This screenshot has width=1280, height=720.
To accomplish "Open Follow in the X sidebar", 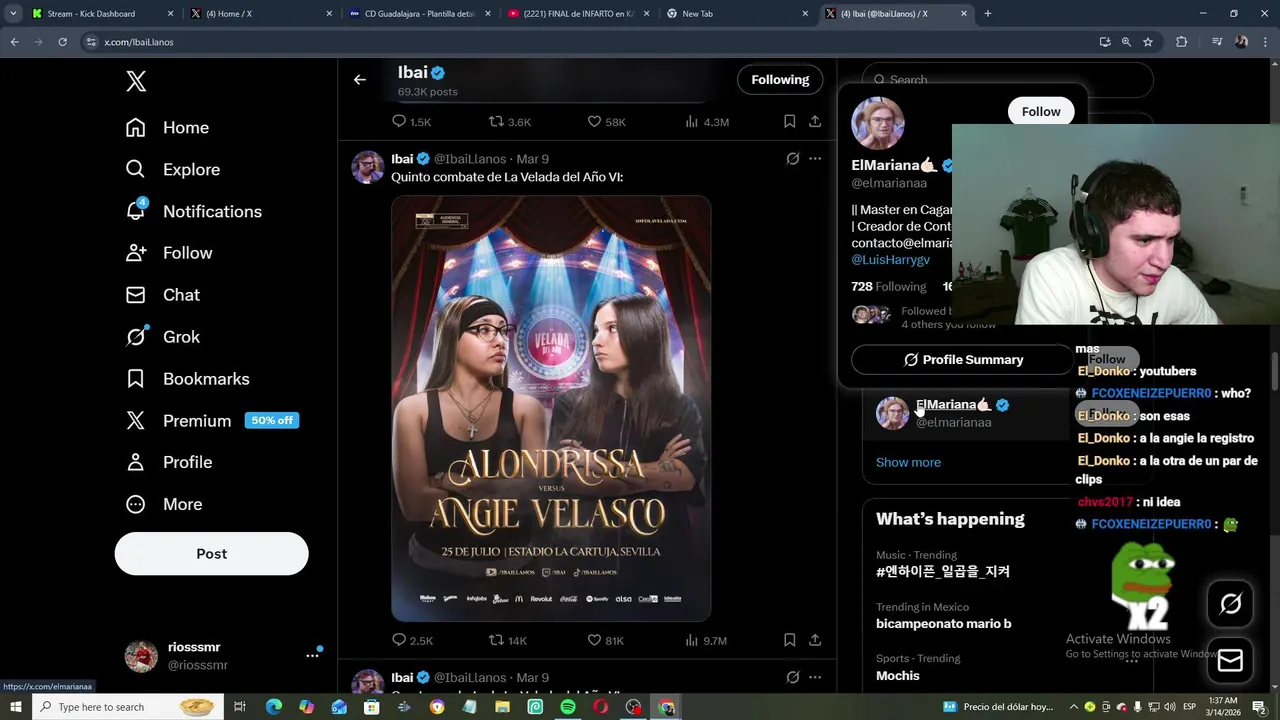I will (x=169, y=254).
